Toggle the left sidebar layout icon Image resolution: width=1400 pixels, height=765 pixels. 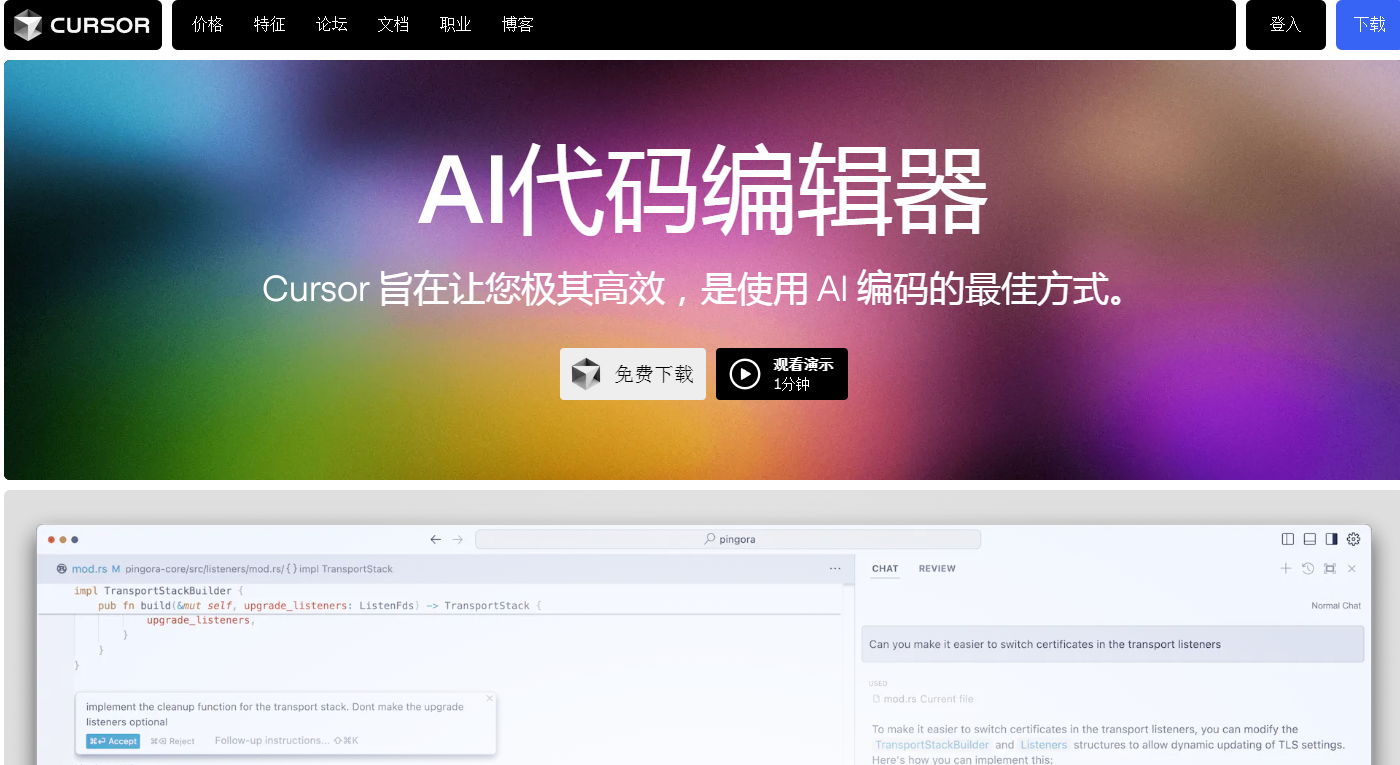pyautogui.click(x=1288, y=539)
